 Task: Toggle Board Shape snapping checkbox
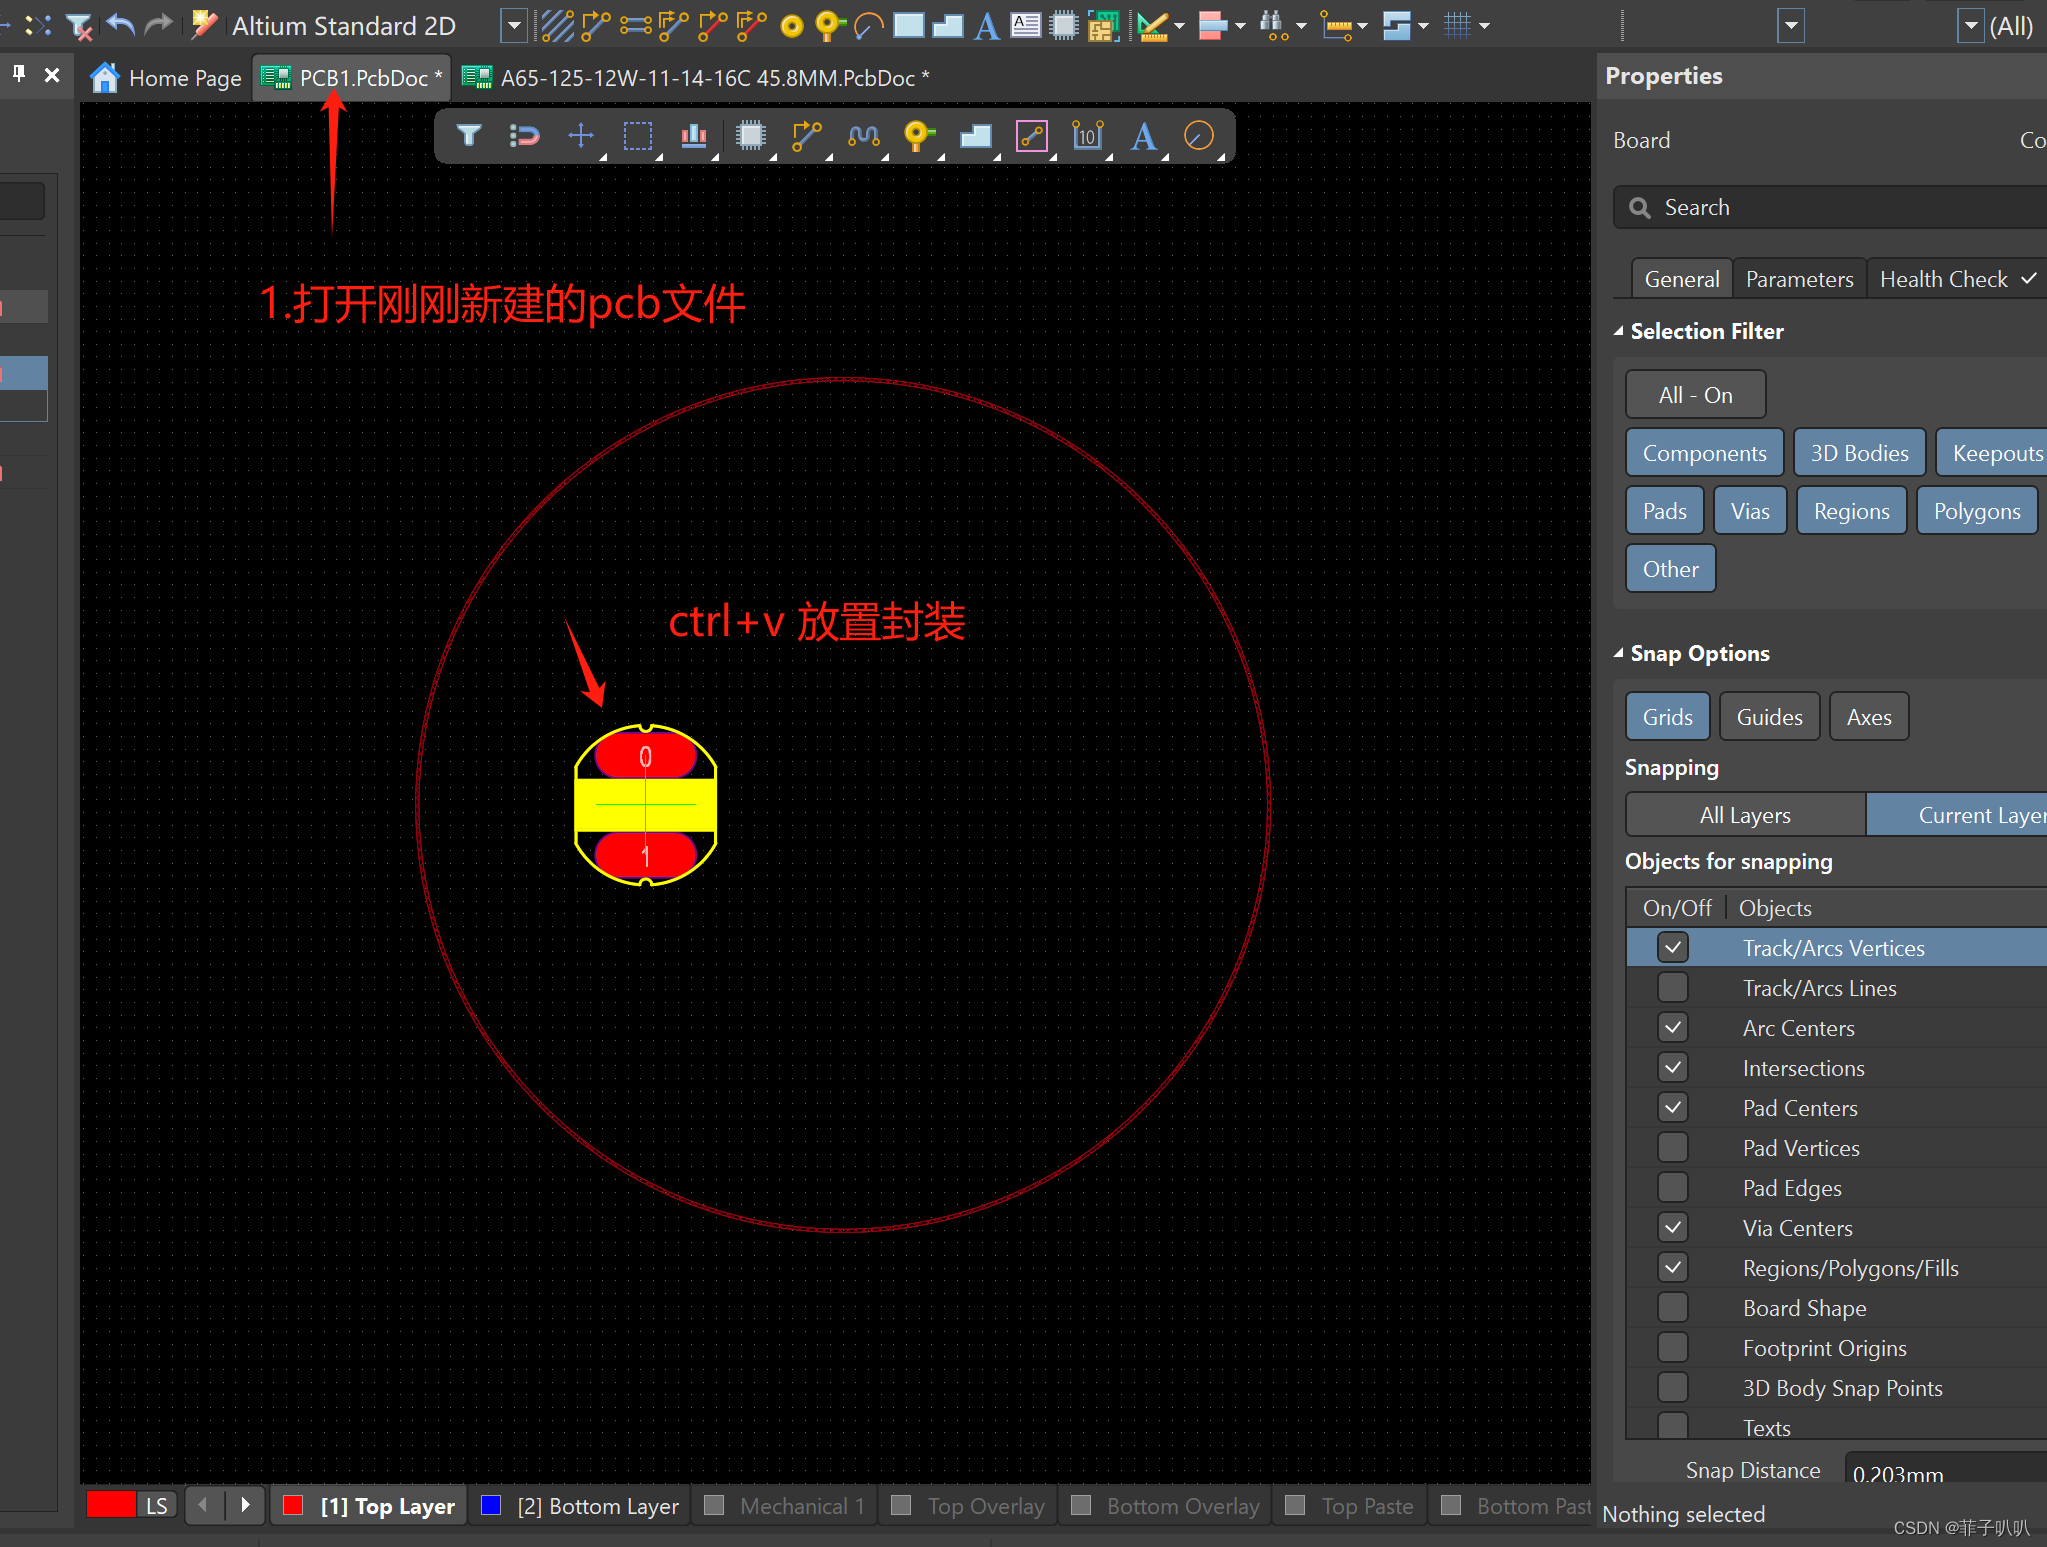pyautogui.click(x=1673, y=1307)
